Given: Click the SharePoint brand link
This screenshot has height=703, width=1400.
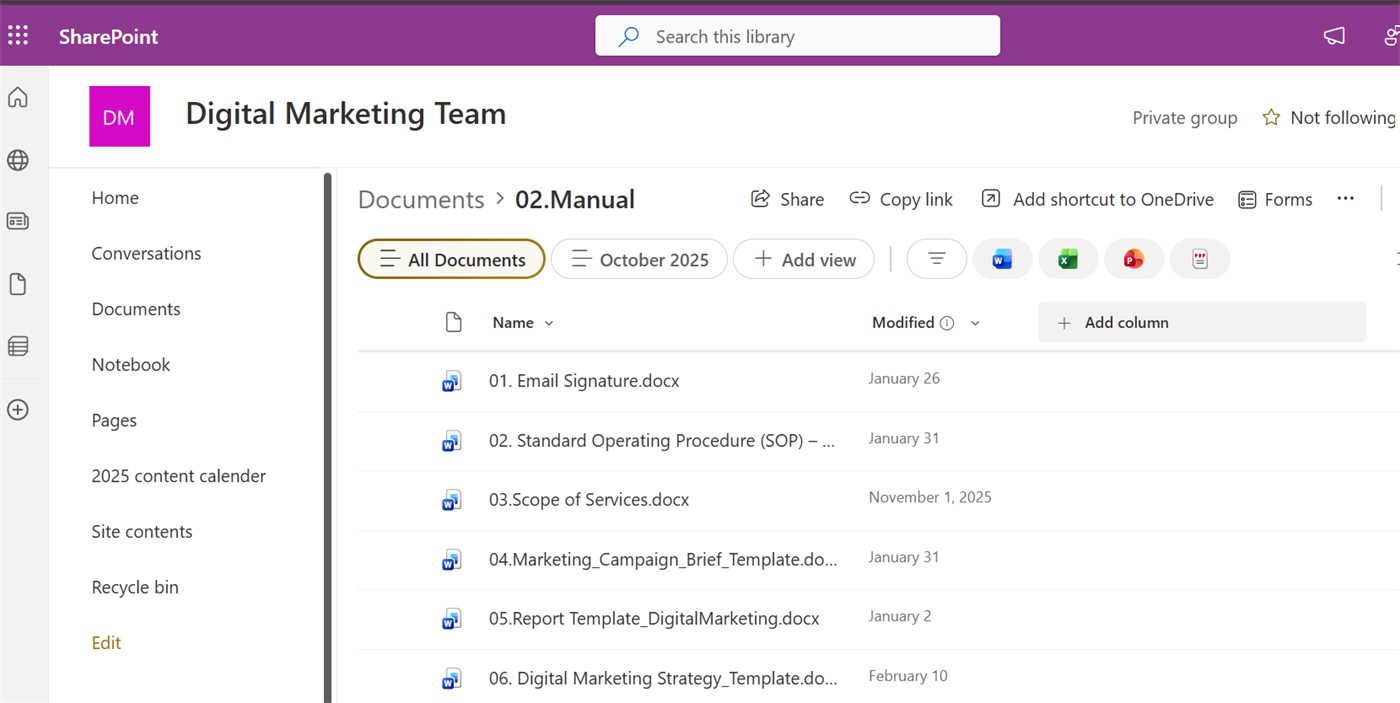Looking at the screenshot, I should click(109, 37).
